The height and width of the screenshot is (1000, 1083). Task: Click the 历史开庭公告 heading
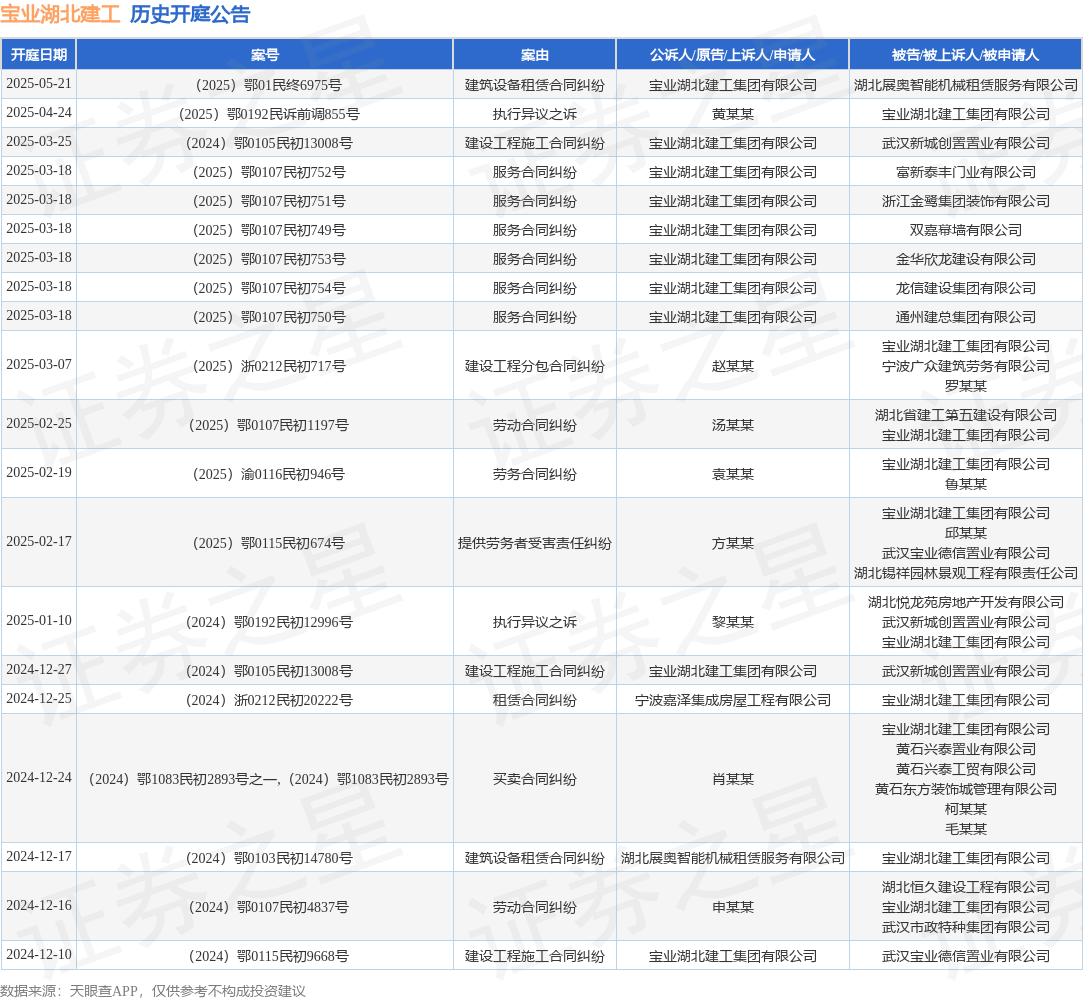(190, 15)
